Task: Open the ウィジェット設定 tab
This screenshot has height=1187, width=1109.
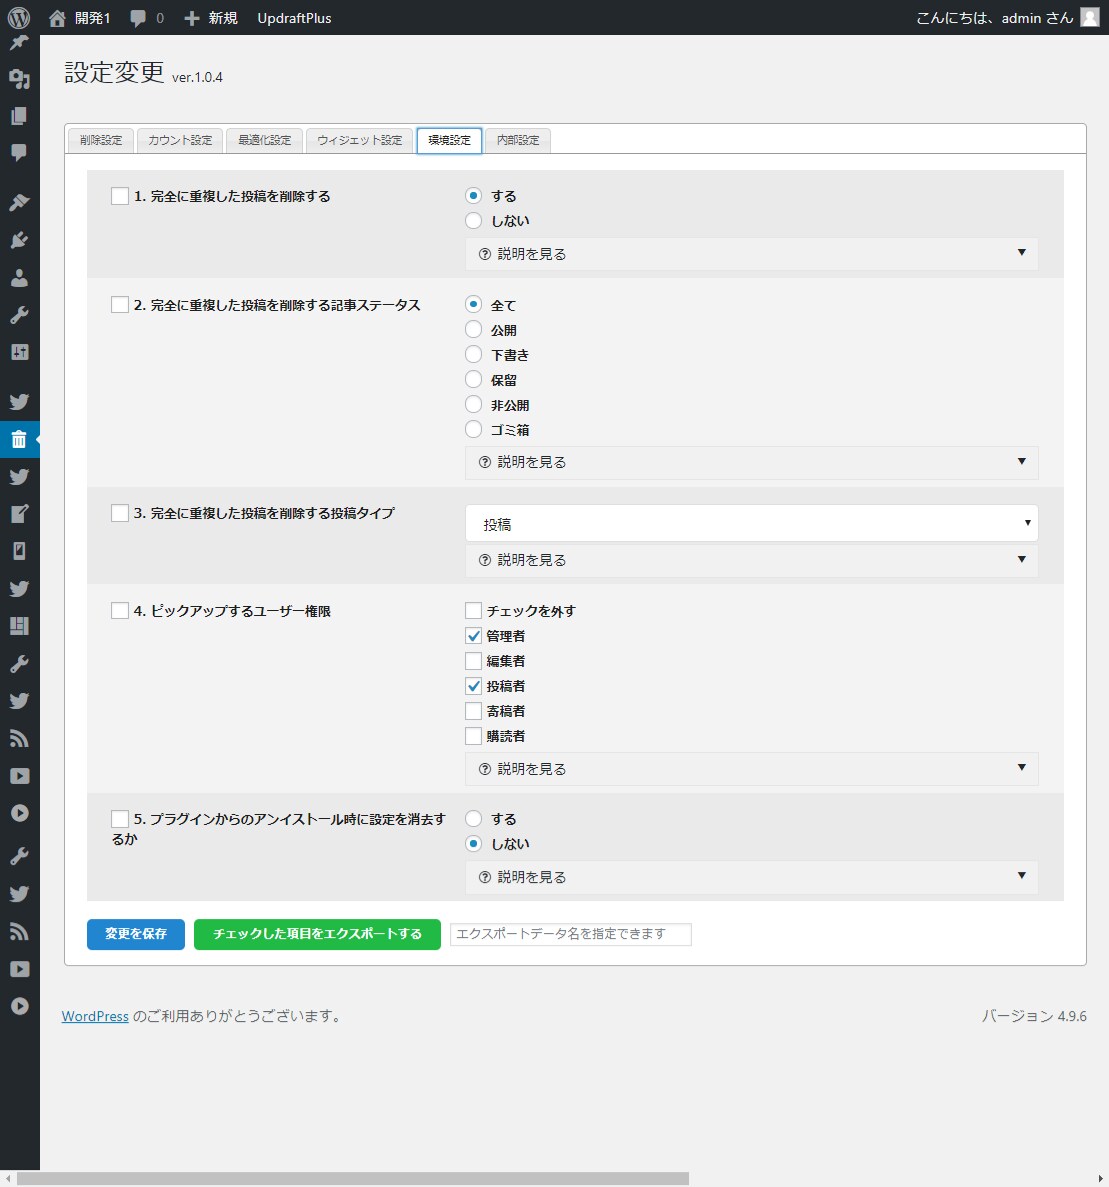Action: point(360,140)
